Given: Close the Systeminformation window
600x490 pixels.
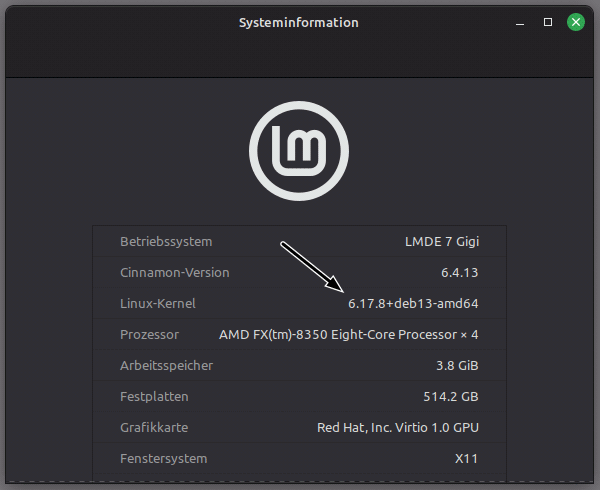Looking at the screenshot, I should [x=576, y=22].
